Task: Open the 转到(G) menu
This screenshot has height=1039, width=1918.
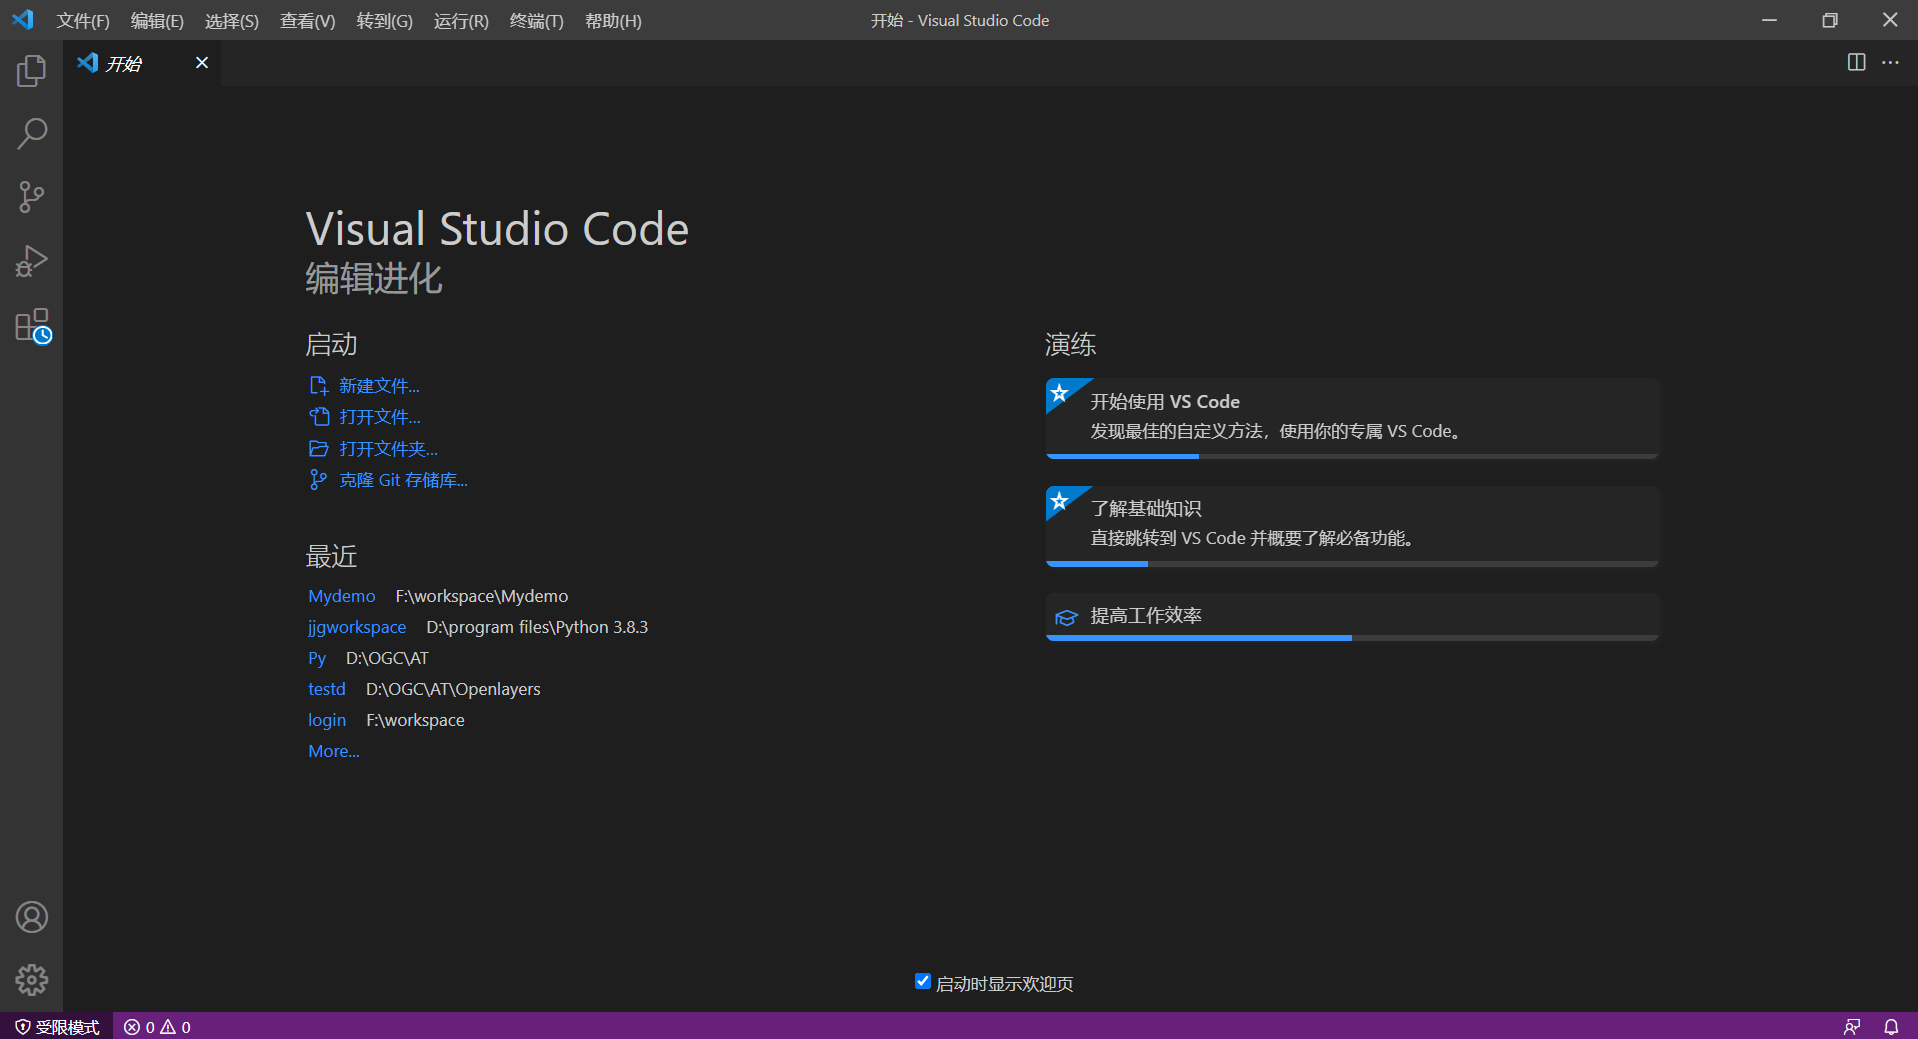Action: click(x=385, y=21)
